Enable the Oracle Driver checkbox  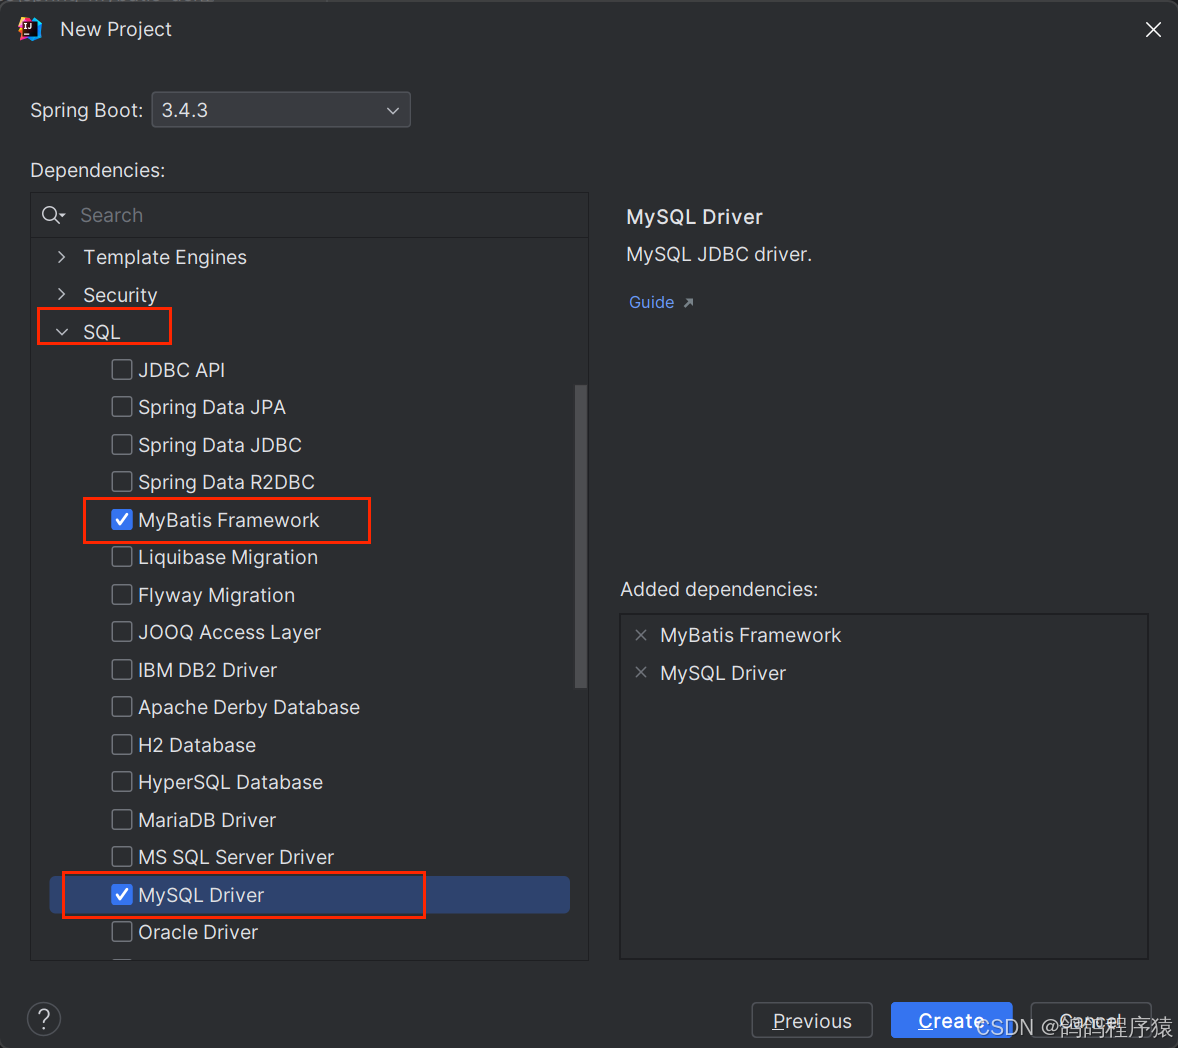click(x=122, y=932)
